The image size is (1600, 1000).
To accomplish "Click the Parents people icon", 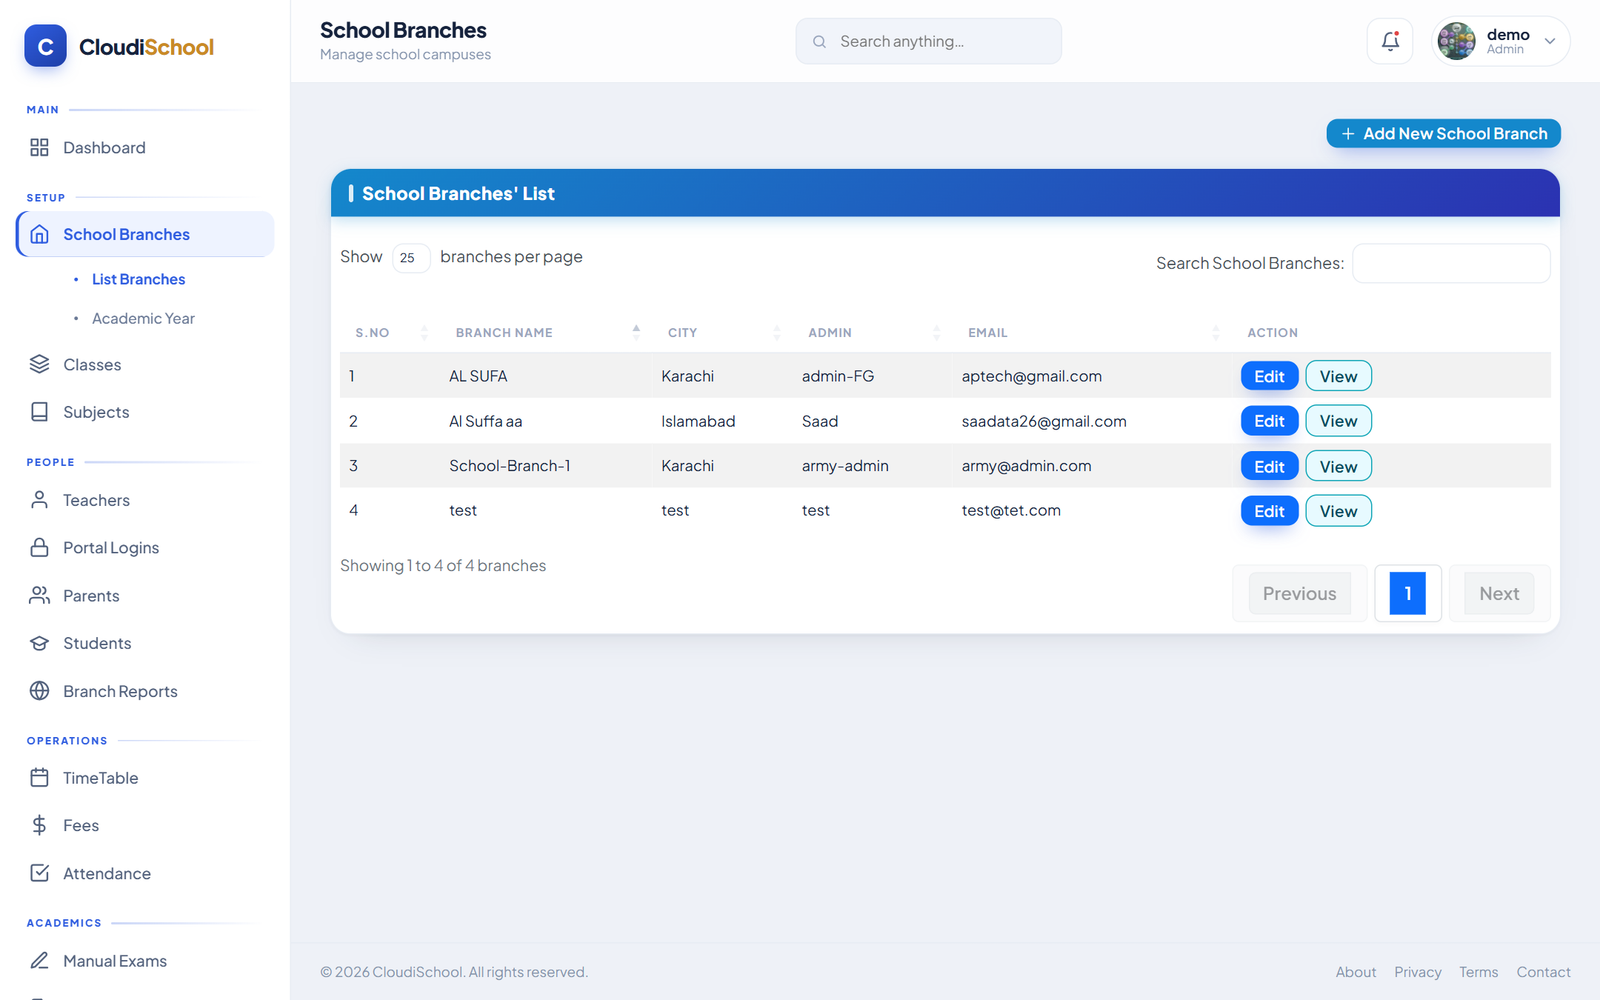I will (x=39, y=595).
